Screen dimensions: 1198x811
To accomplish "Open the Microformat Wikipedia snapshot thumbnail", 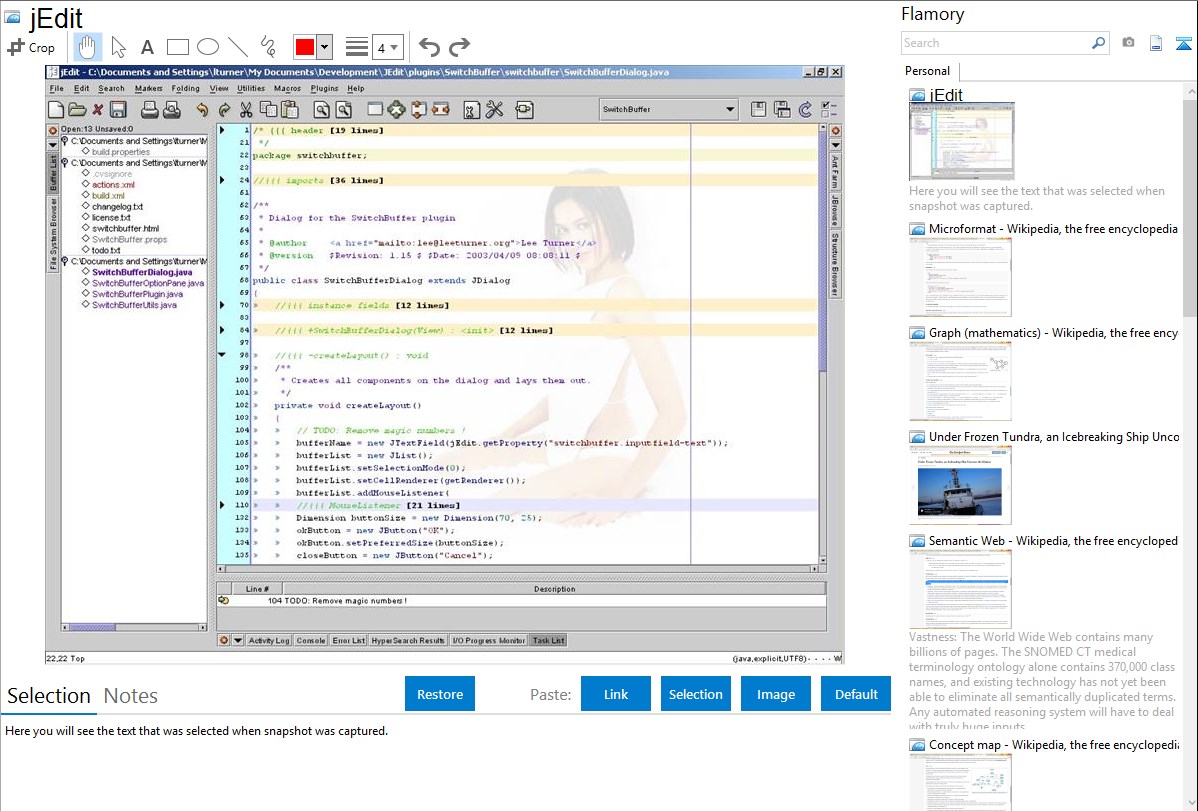I will click(x=960, y=277).
